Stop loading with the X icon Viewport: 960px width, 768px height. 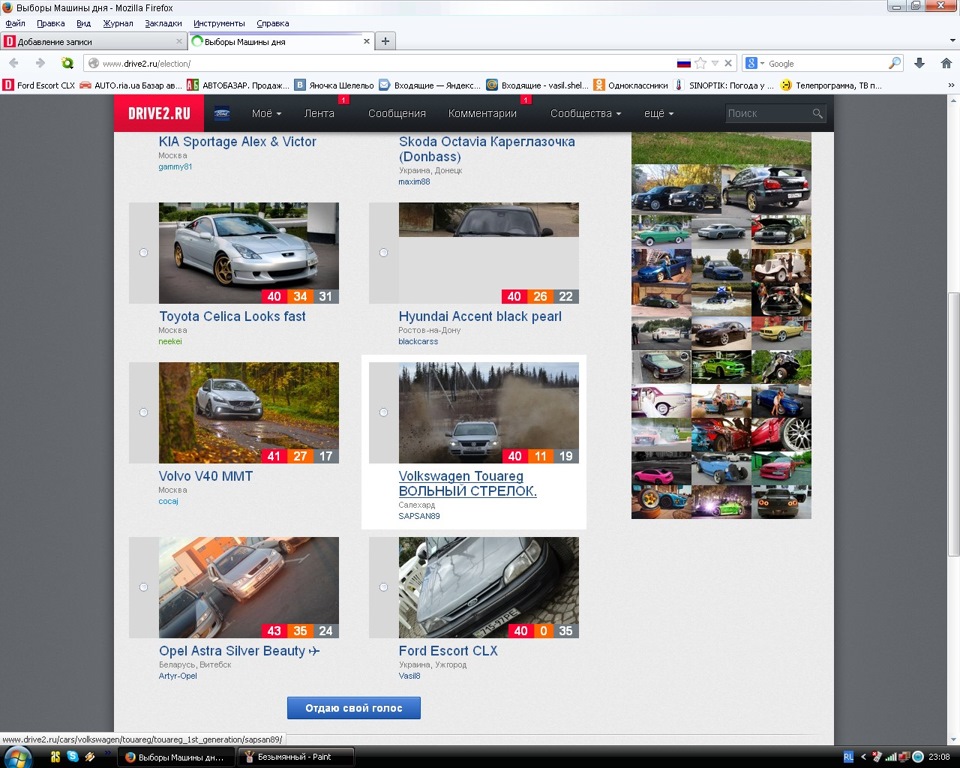728,63
